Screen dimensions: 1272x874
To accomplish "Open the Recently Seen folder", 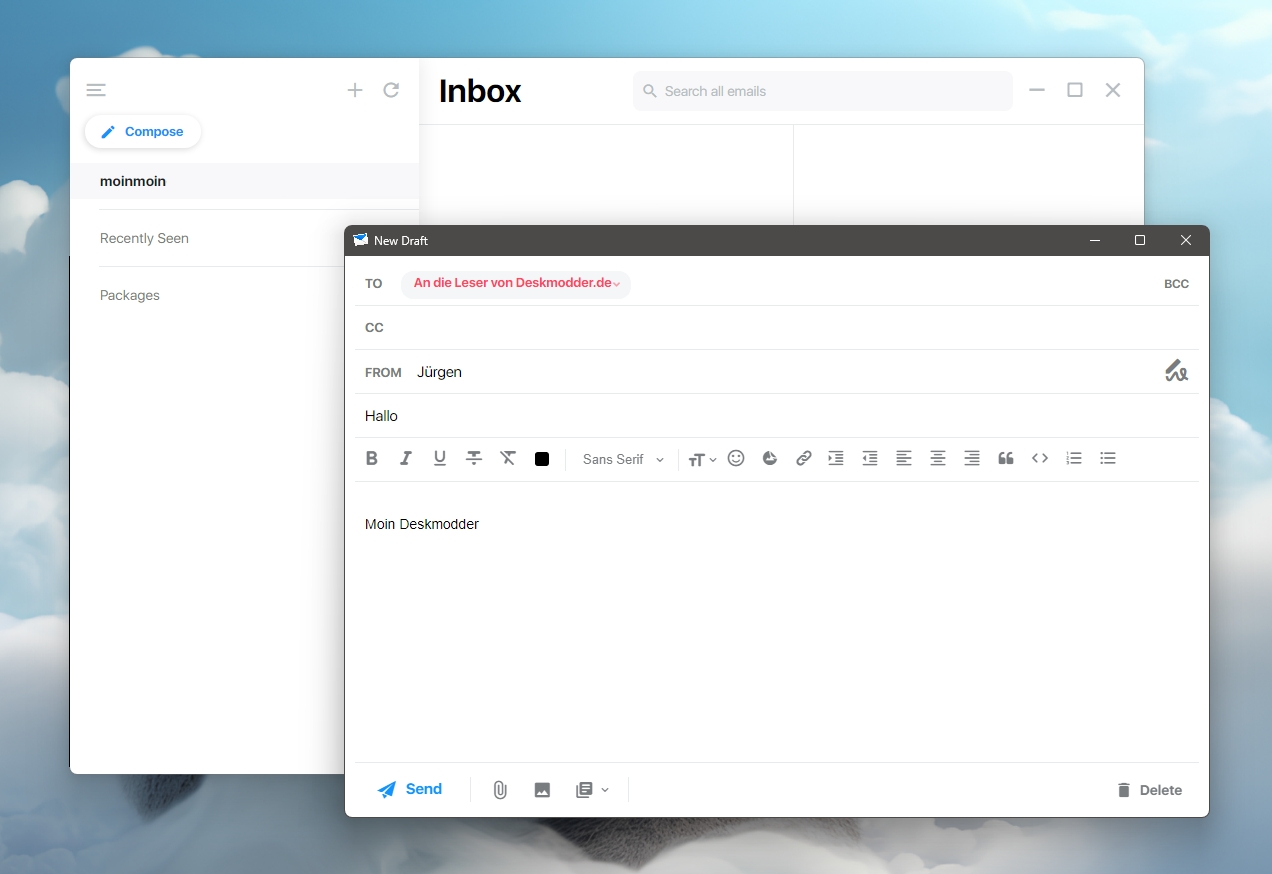I will coord(144,238).
